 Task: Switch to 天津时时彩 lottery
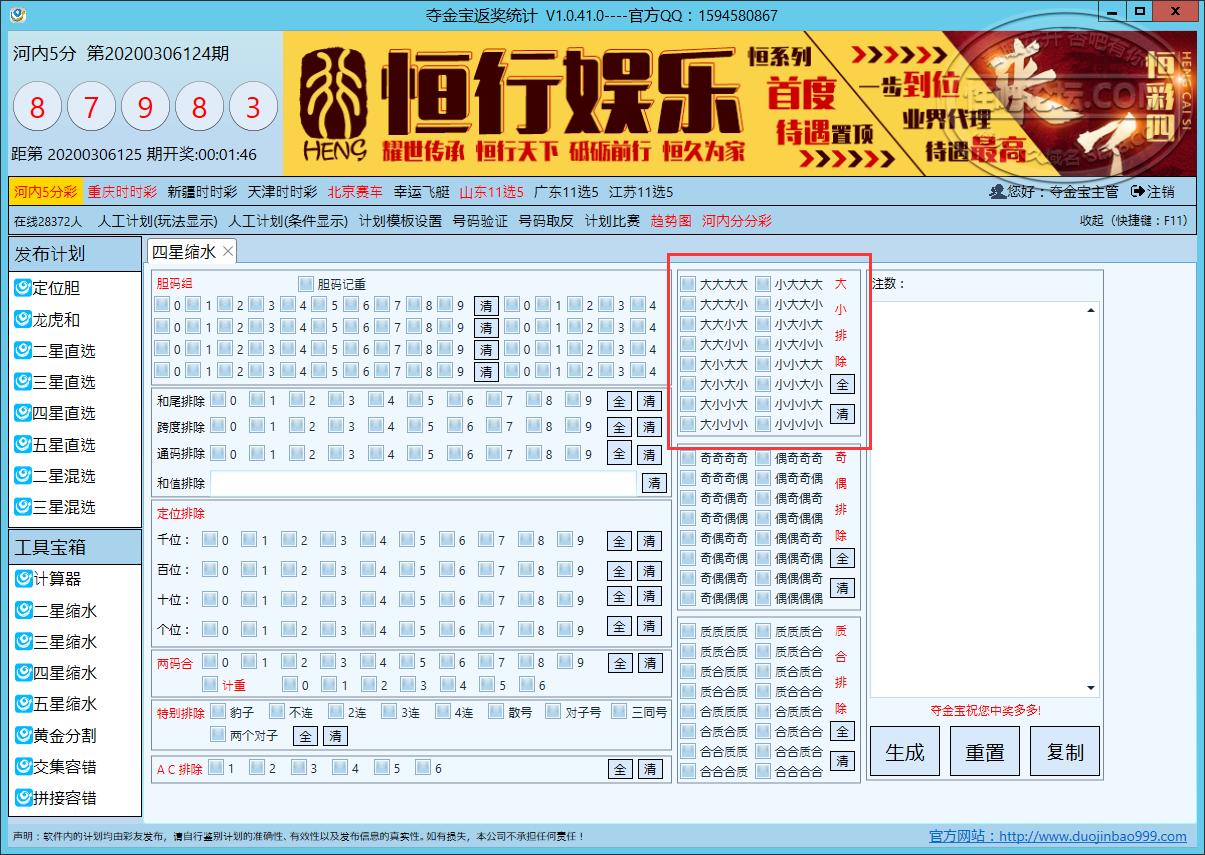(282, 192)
